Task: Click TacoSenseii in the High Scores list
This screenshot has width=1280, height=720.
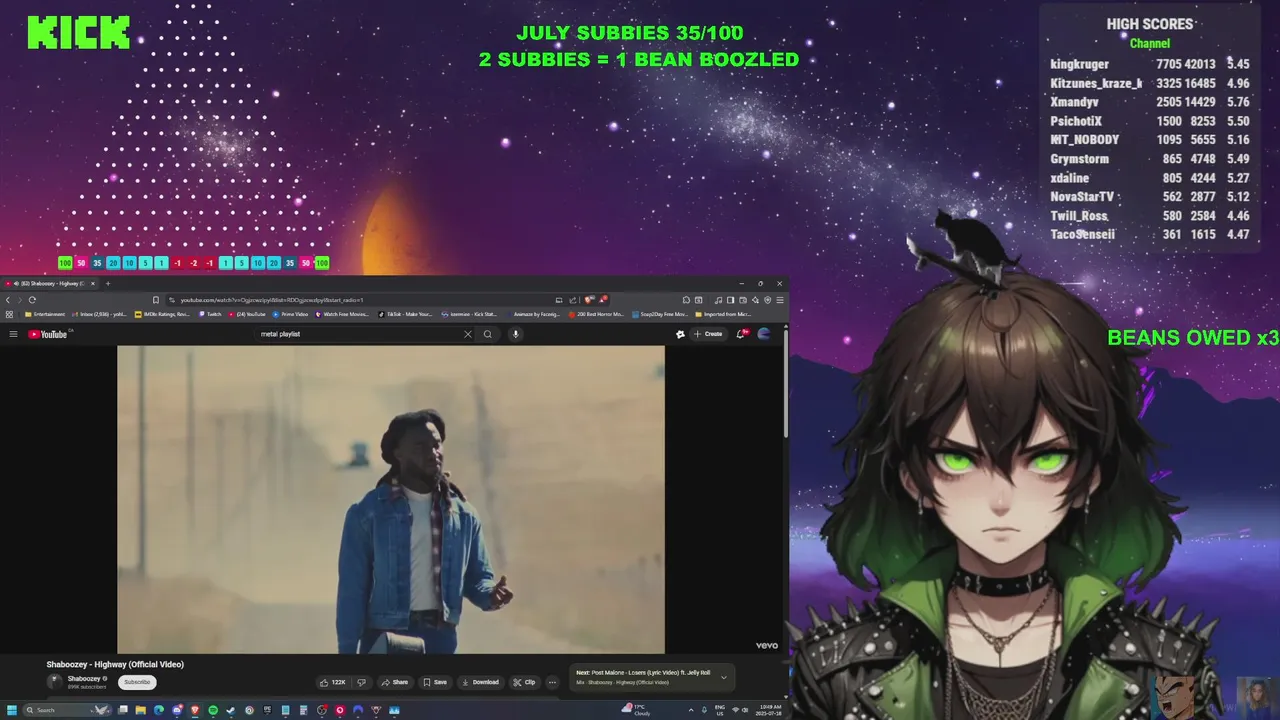Action: tap(1082, 234)
